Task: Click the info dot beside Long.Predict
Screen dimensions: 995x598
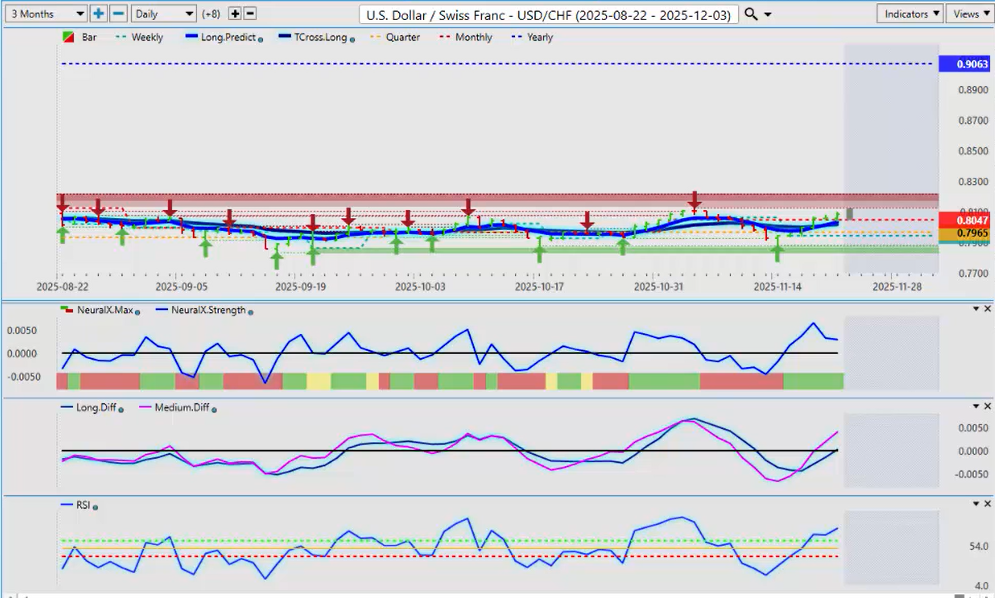Action: pos(260,38)
